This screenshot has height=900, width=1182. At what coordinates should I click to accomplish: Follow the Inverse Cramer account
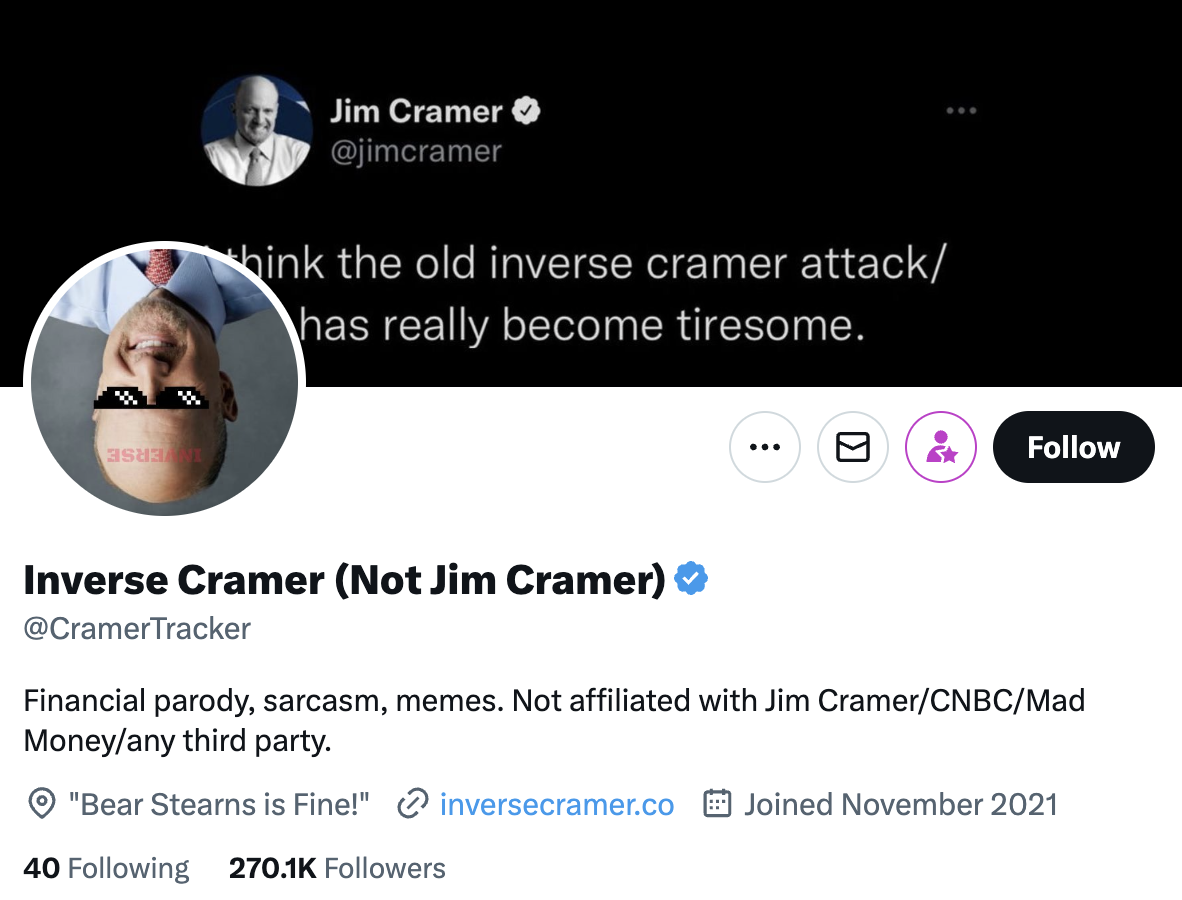[1073, 447]
